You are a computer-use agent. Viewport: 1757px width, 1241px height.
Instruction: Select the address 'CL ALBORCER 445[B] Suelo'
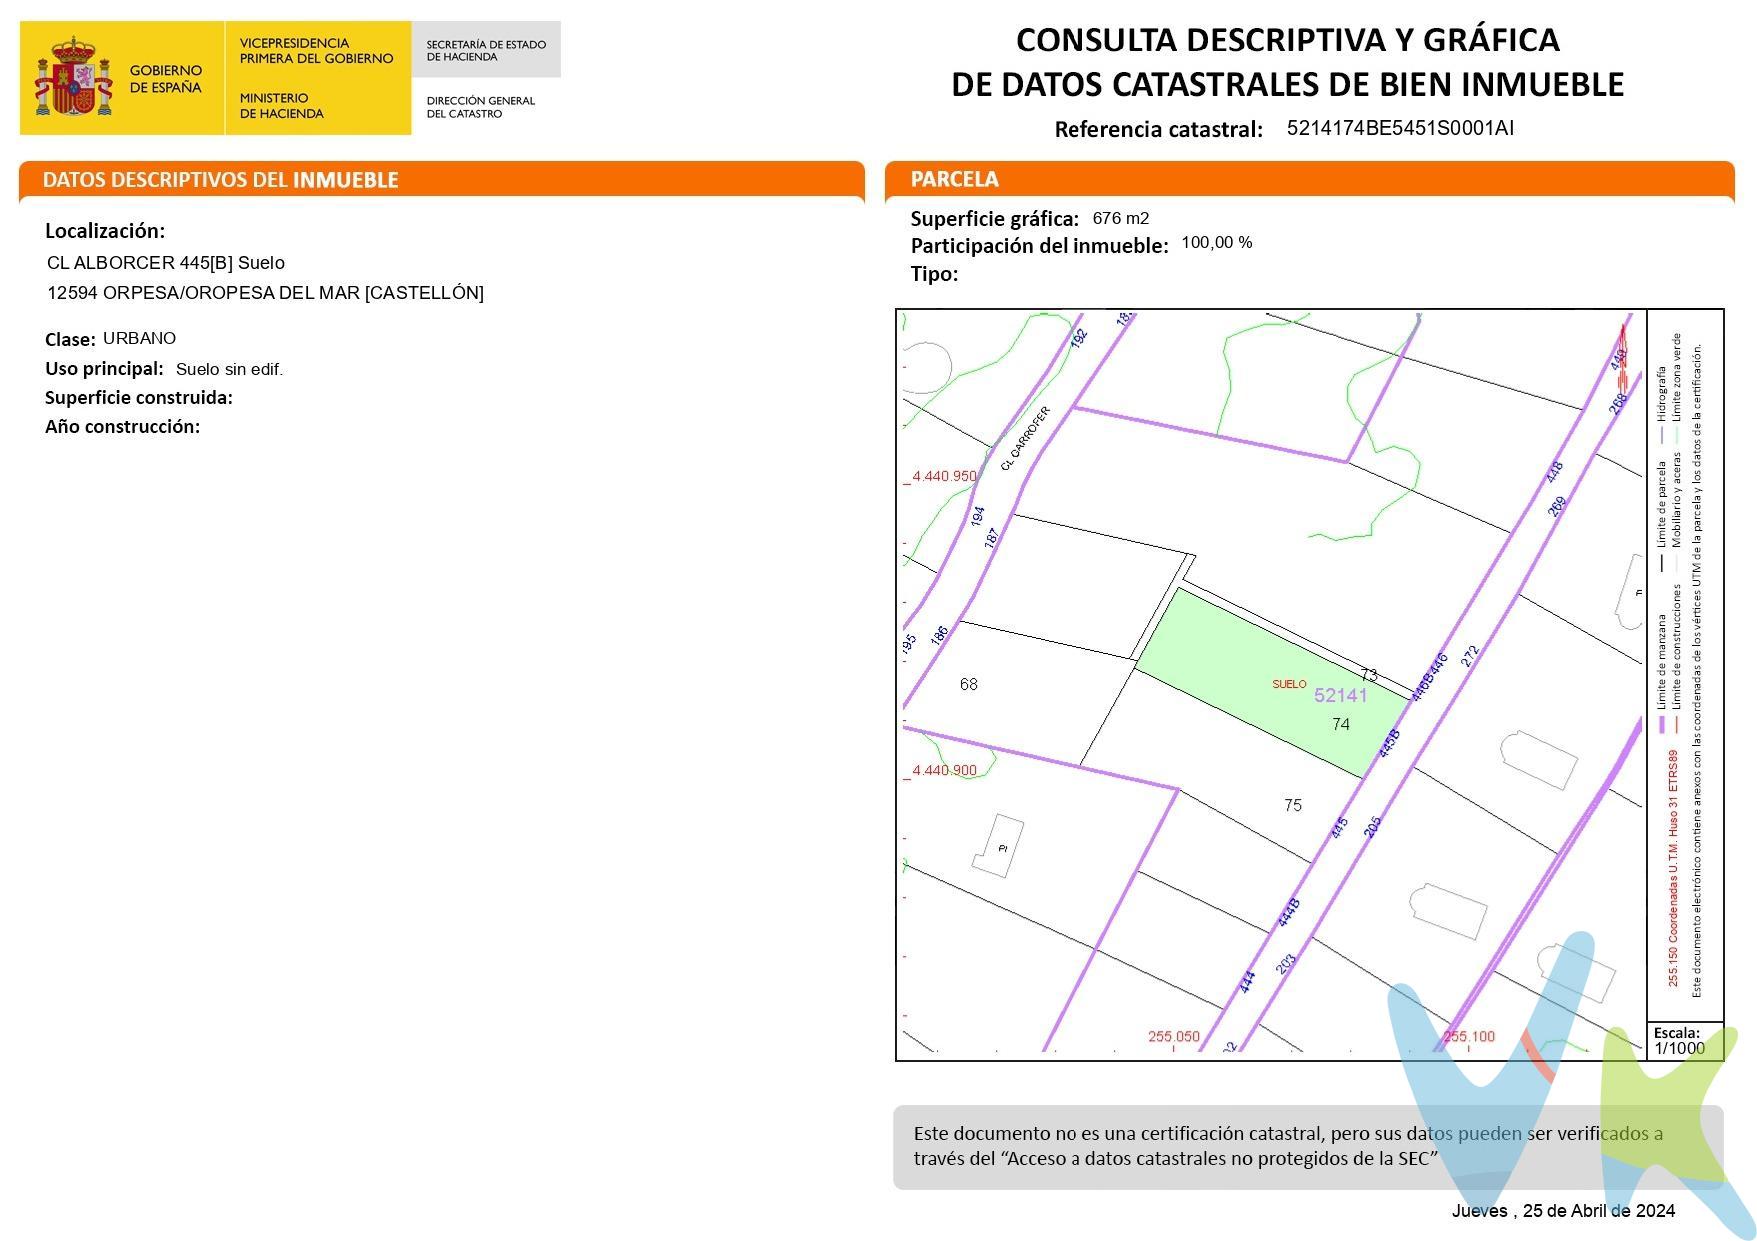[166, 263]
